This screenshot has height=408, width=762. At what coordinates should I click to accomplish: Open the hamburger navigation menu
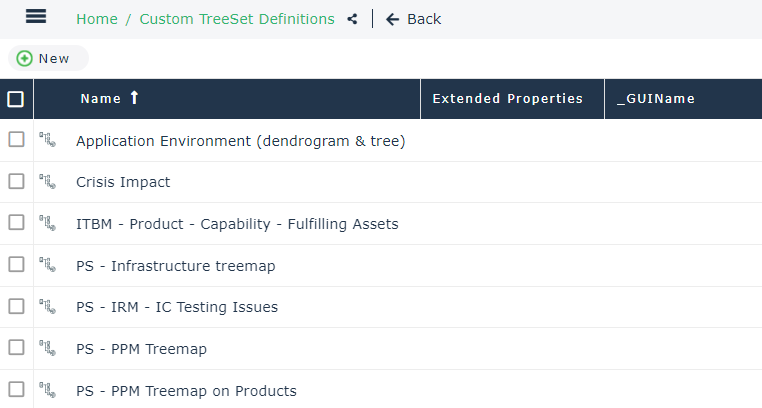[x=36, y=17]
